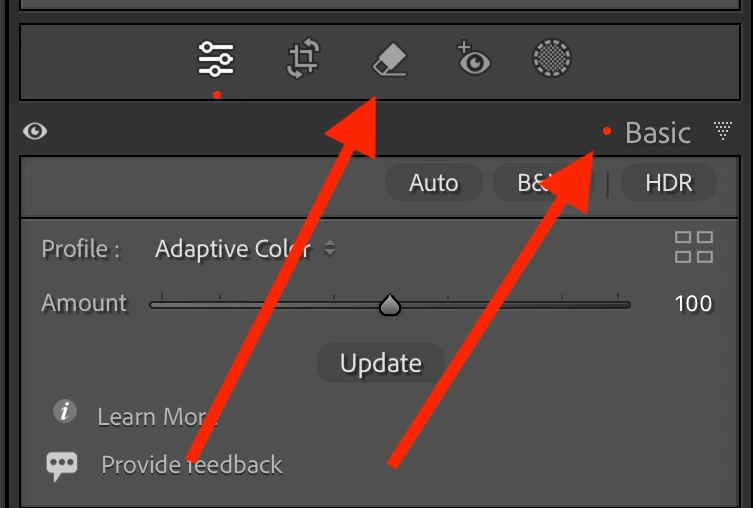753x508 pixels.
Task: Open the profile browser grid icon
Action: tap(694, 247)
